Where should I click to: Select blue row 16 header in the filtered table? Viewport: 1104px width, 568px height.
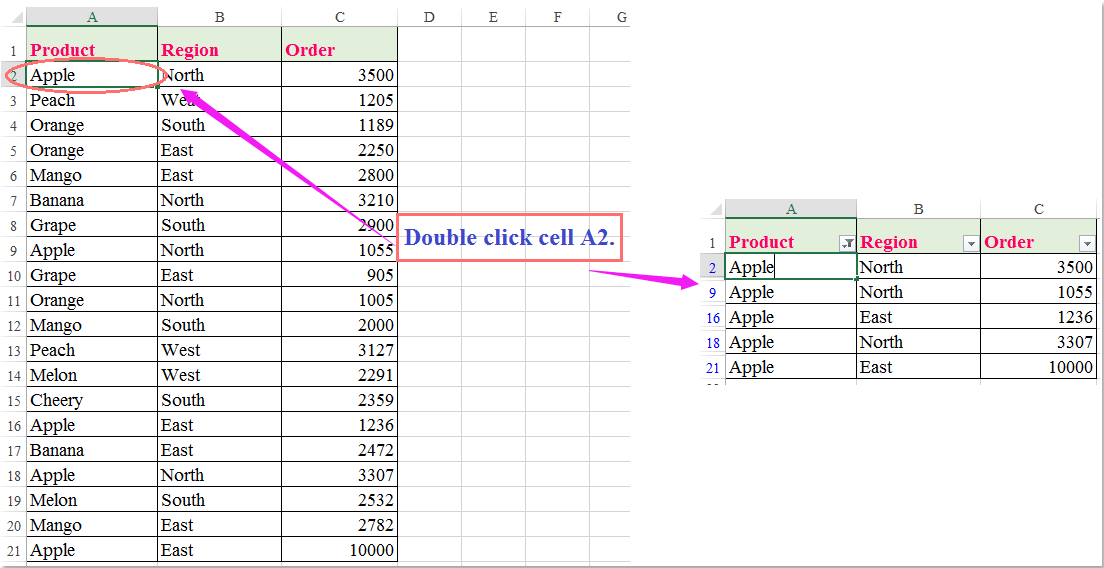point(712,317)
